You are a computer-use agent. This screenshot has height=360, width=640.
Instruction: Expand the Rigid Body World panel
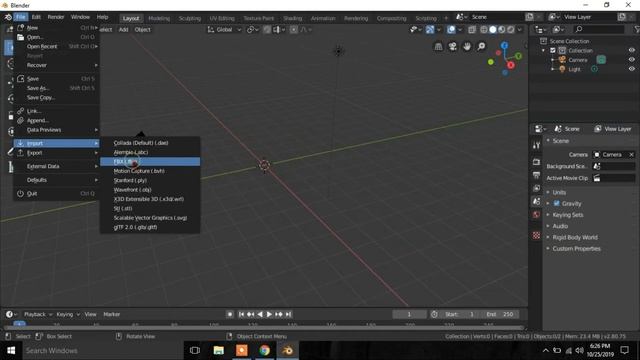(575, 237)
